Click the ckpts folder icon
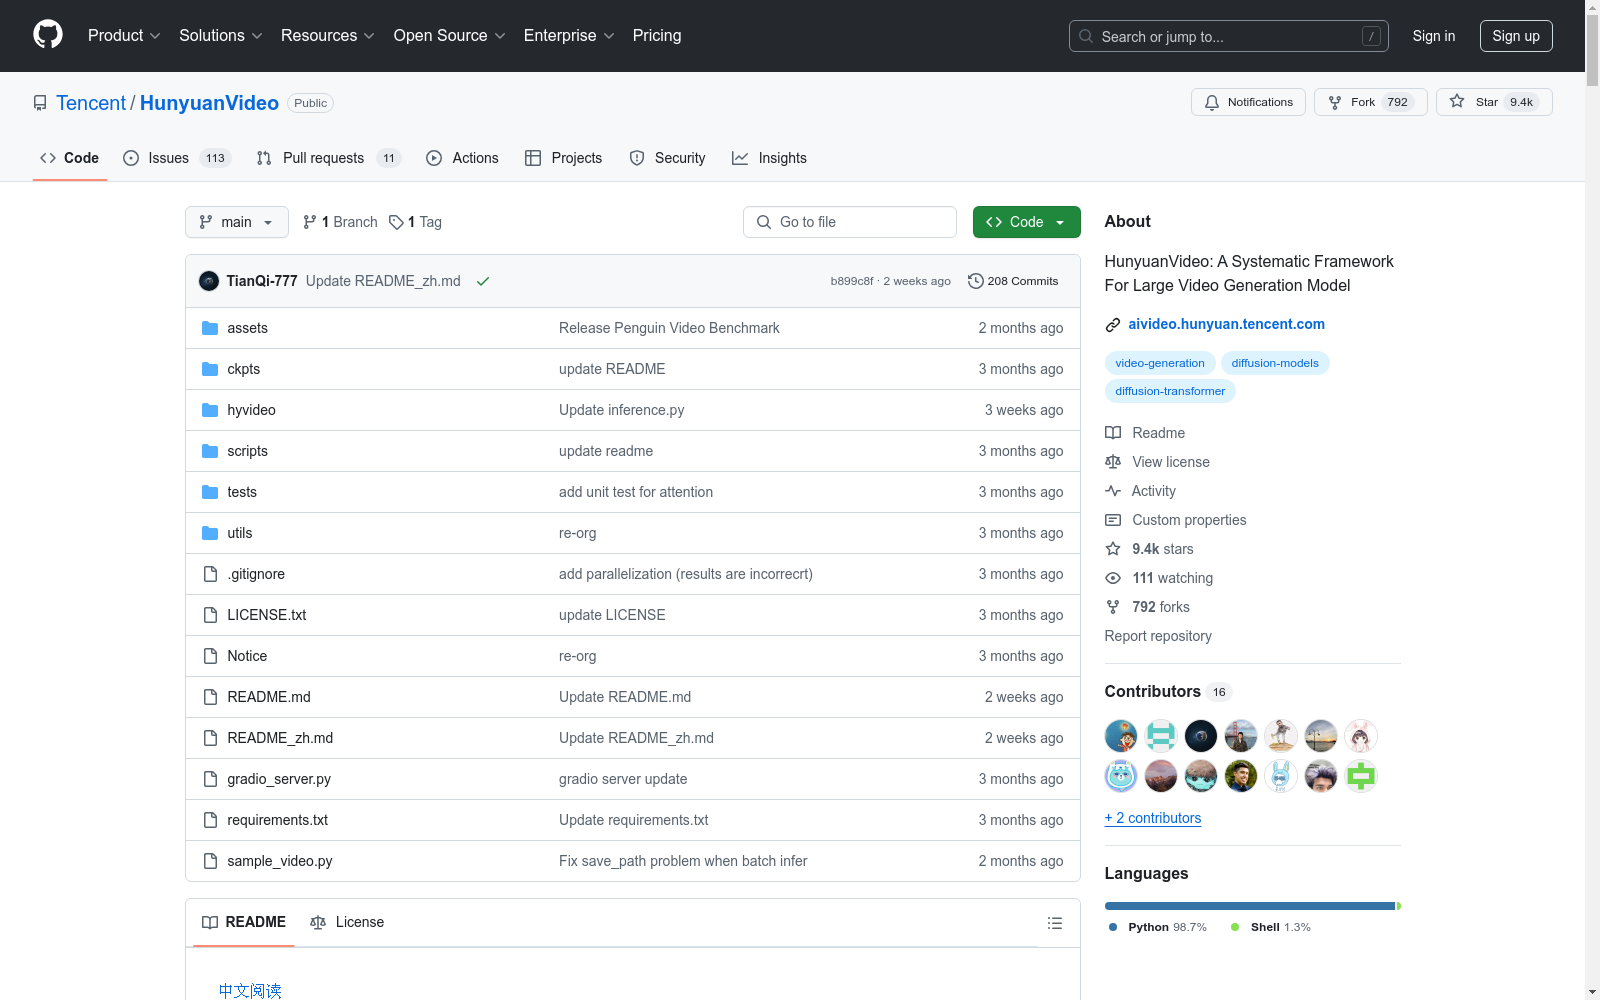The height and width of the screenshot is (1000, 1600). pos(210,369)
